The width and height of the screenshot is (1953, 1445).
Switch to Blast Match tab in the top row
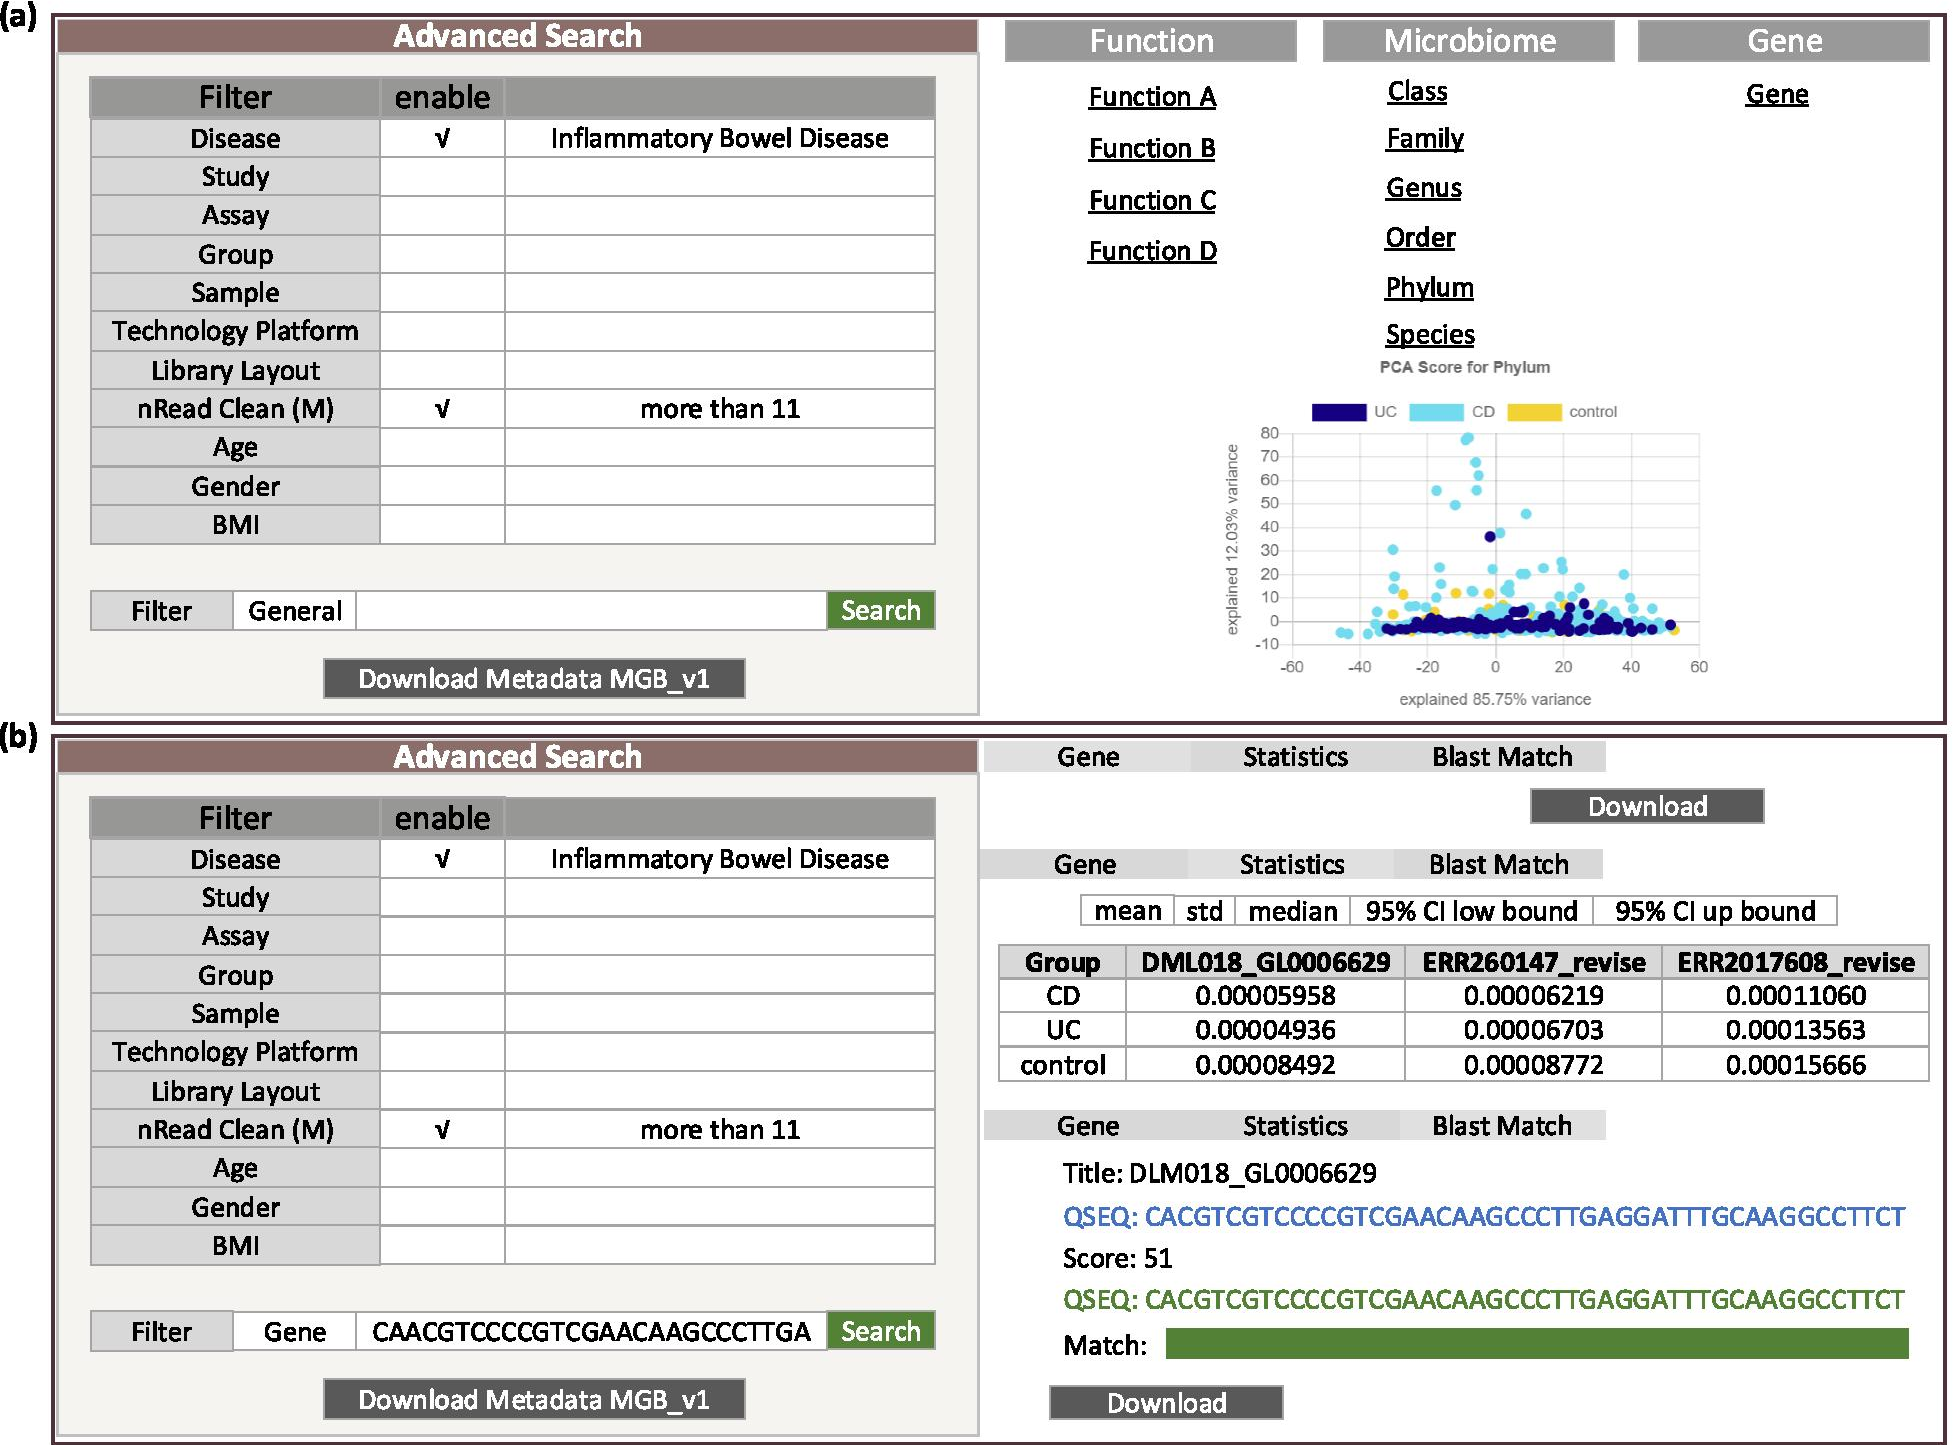pos(1502,757)
